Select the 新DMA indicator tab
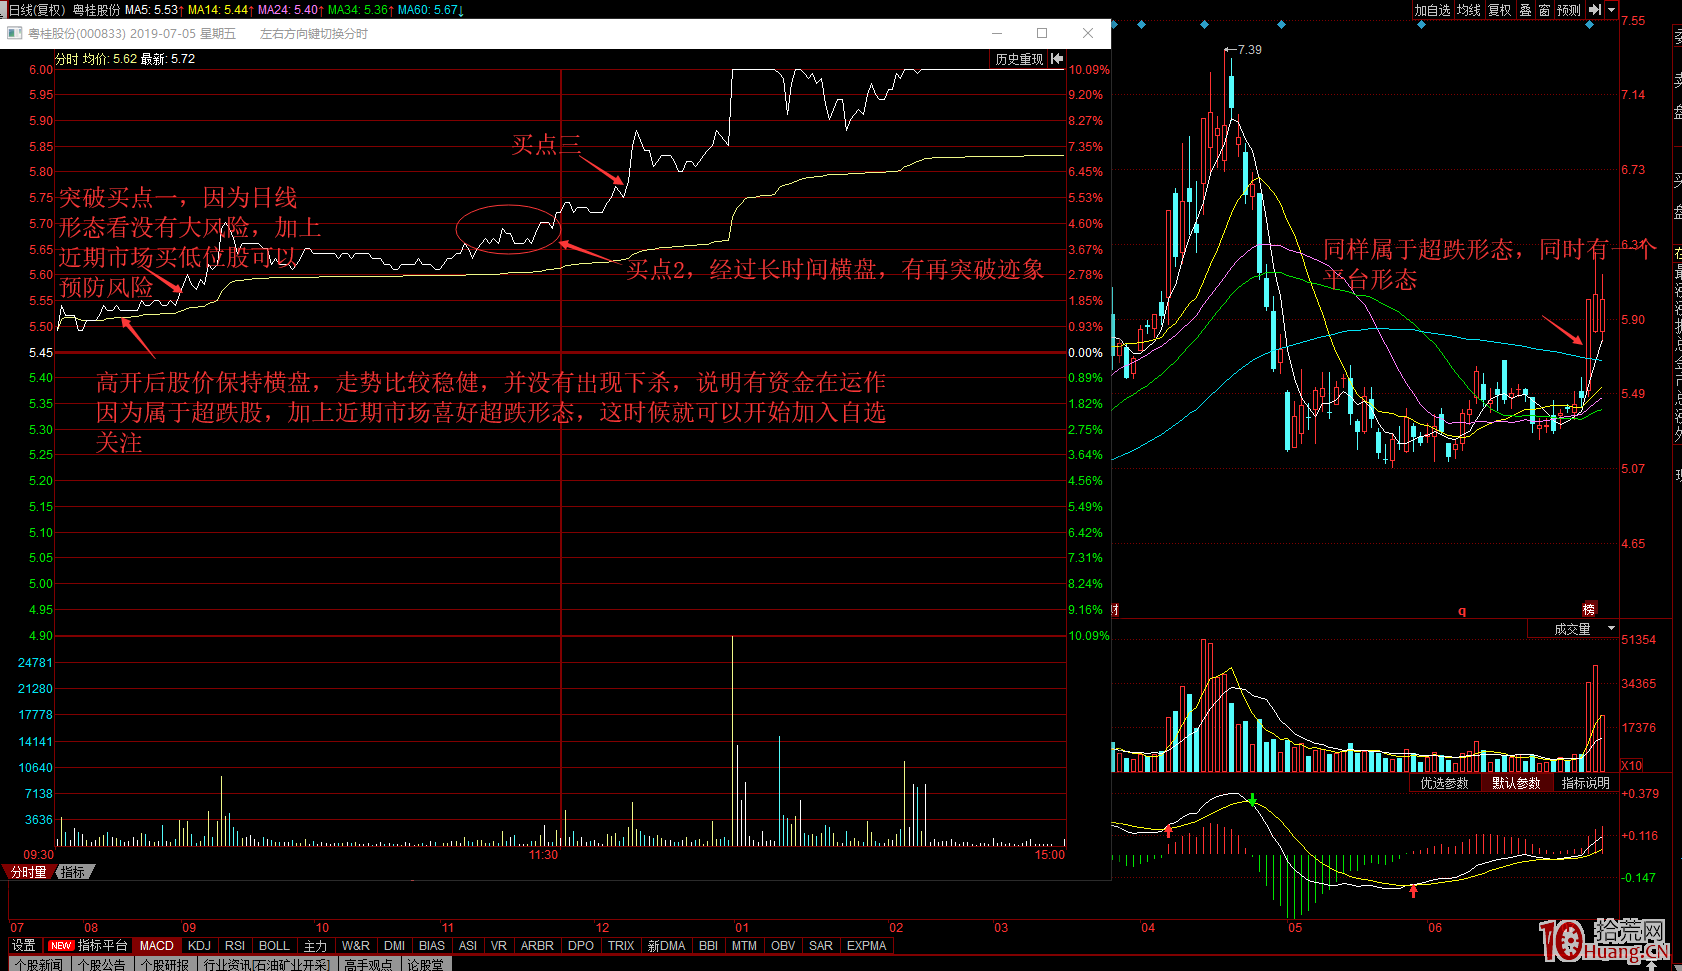The height and width of the screenshot is (971, 1682). (x=666, y=945)
